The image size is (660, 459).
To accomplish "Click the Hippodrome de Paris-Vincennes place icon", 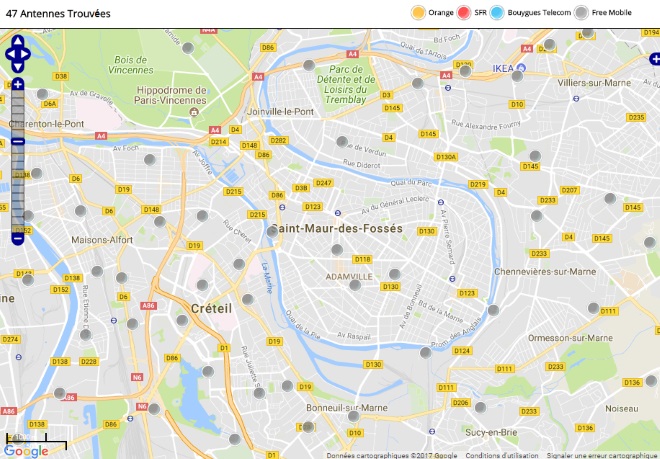I will point(194,112).
